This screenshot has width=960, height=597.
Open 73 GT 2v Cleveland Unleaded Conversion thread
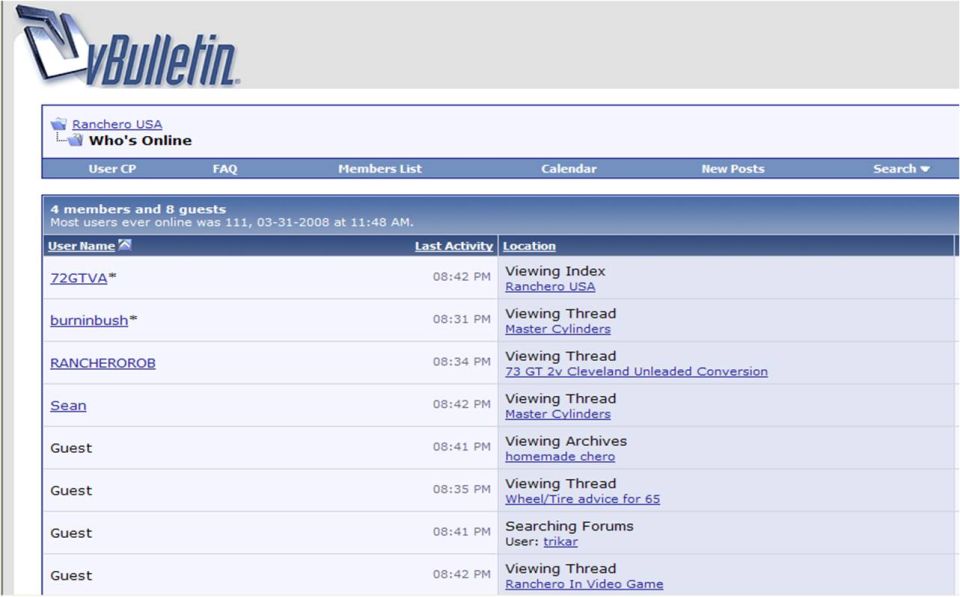pos(636,372)
